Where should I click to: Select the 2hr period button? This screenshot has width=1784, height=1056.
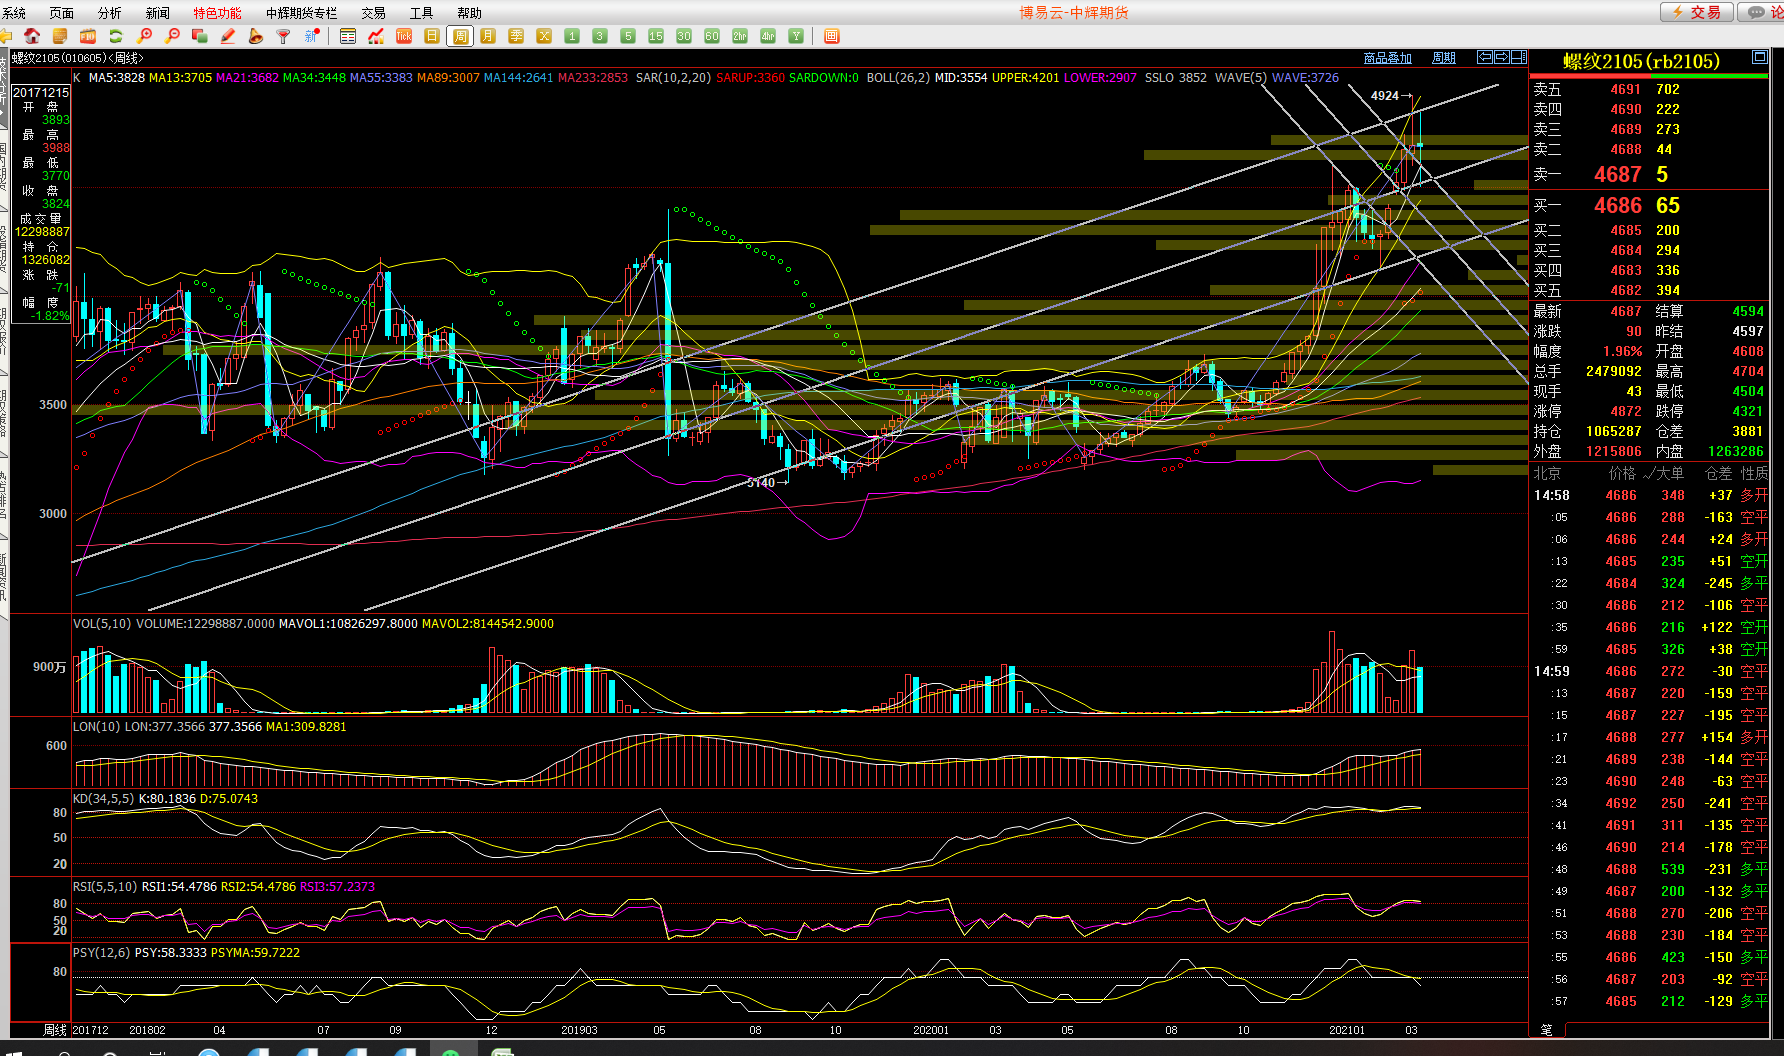point(740,36)
